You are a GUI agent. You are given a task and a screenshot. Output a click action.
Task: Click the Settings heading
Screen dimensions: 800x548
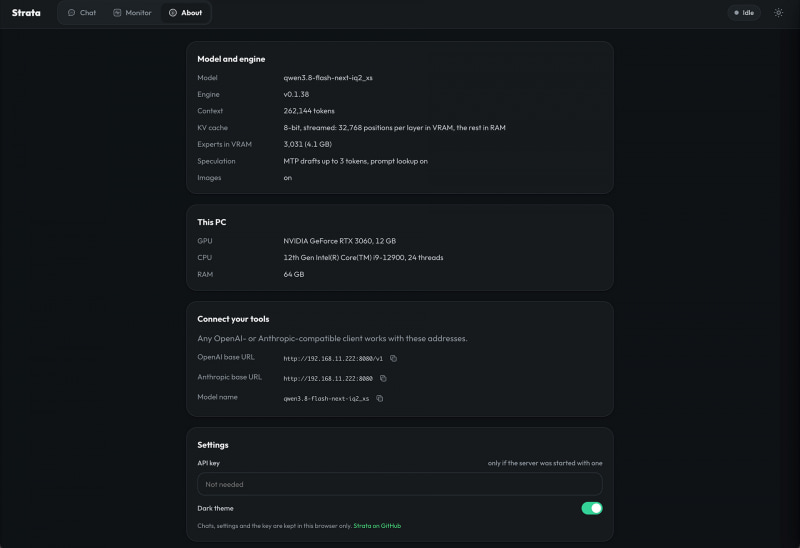pos(213,445)
